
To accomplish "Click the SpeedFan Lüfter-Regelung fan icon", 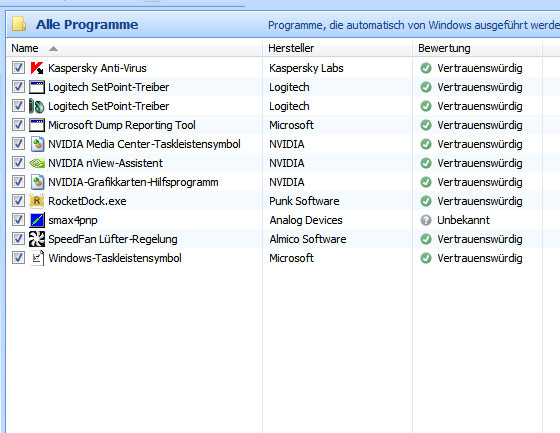I will [x=37, y=239].
